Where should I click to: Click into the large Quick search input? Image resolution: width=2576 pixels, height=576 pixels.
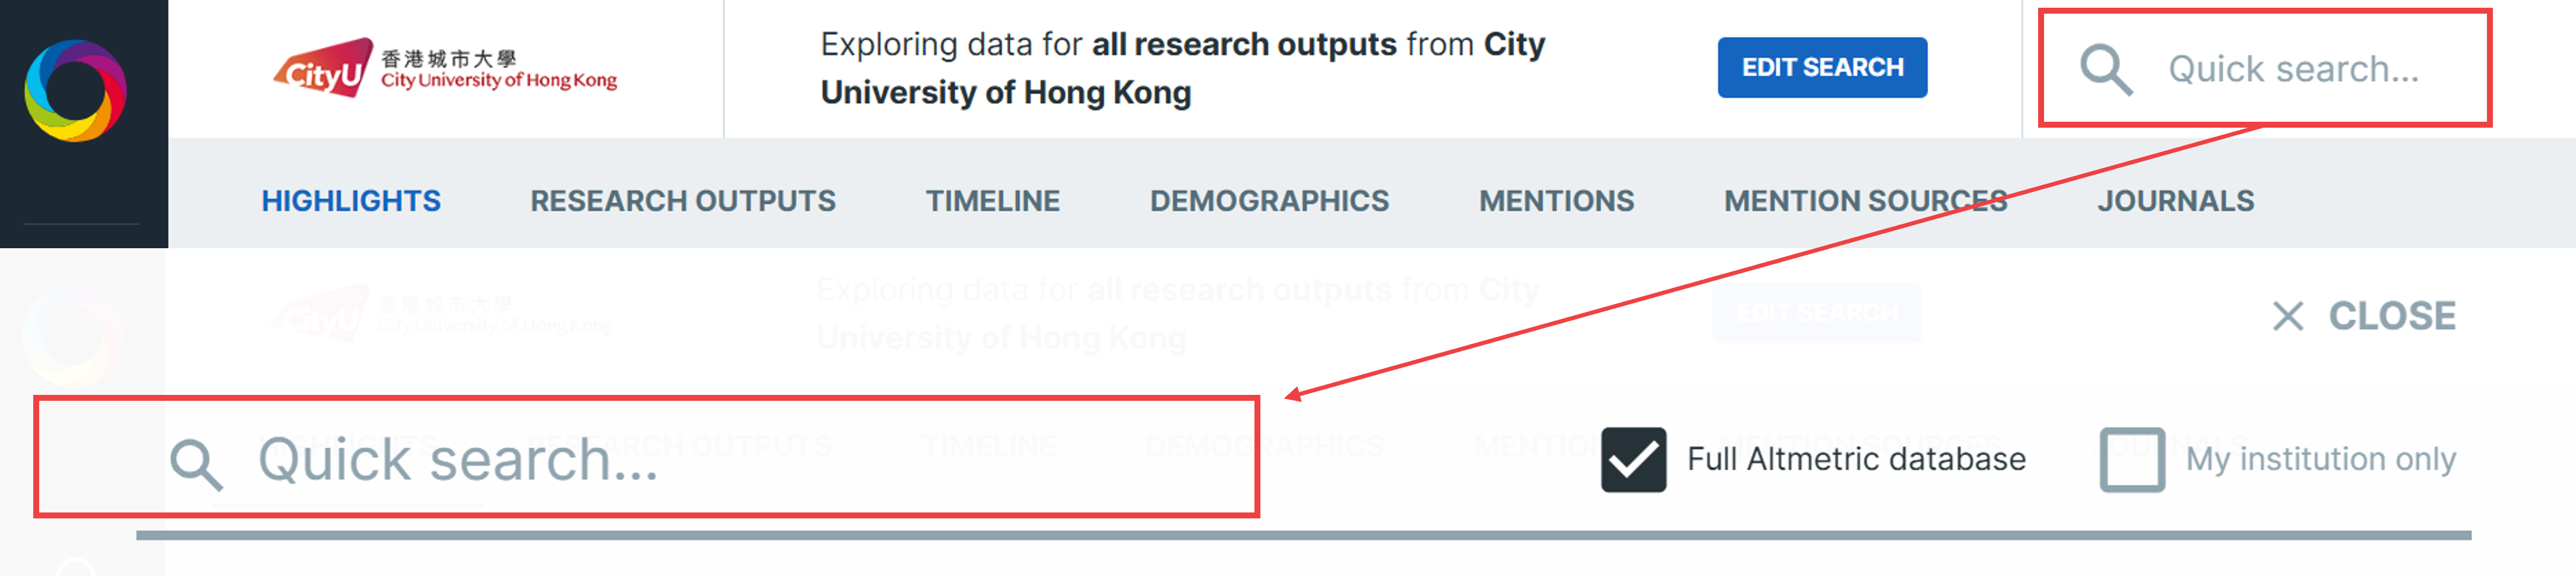[x=700, y=460]
